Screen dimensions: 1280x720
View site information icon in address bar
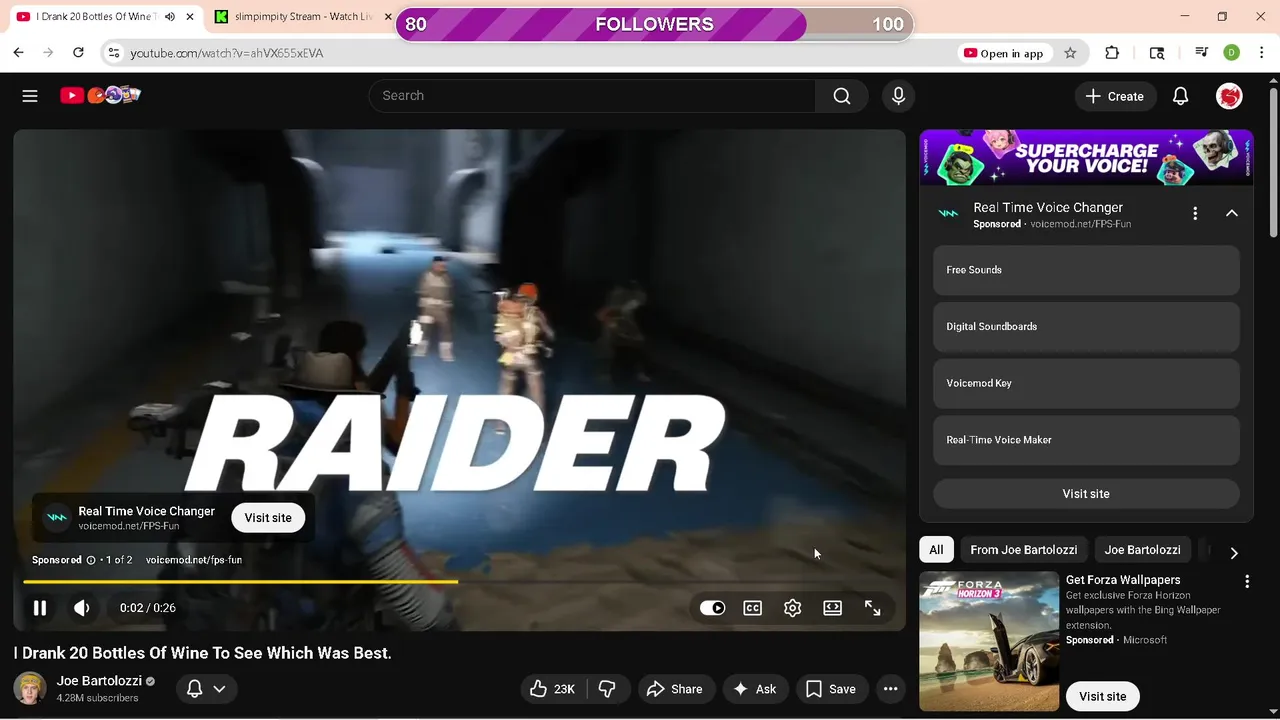coord(114,53)
